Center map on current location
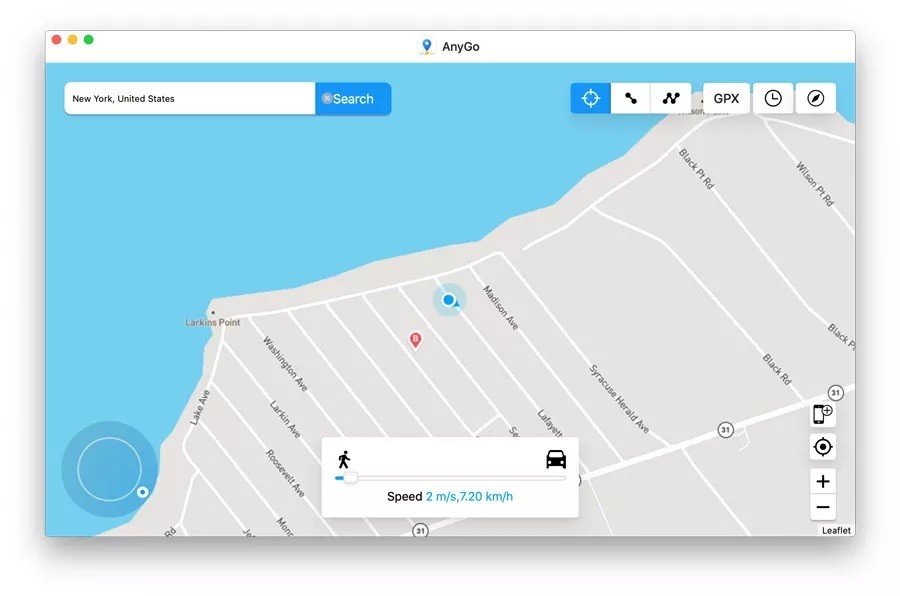Viewport: 900px width, 596px height. pos(822,447)
